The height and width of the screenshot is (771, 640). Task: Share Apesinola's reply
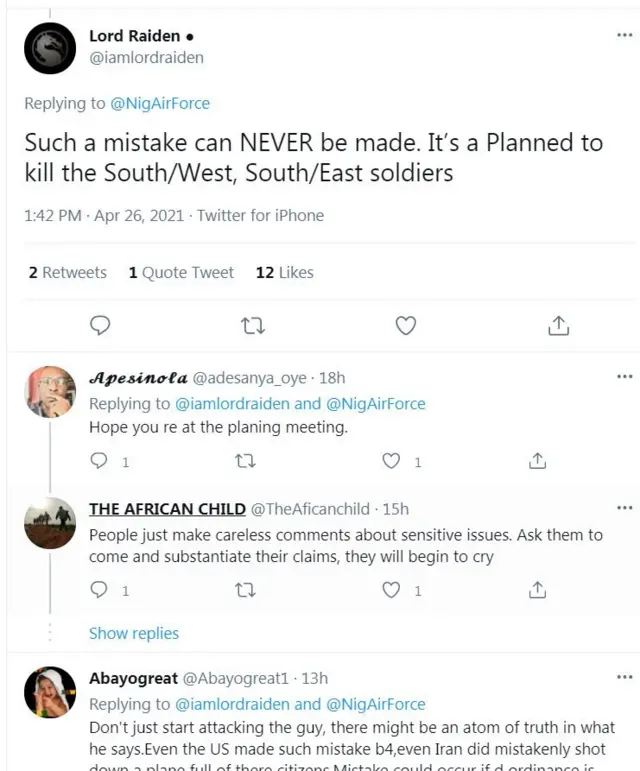(x=537, y=461)
